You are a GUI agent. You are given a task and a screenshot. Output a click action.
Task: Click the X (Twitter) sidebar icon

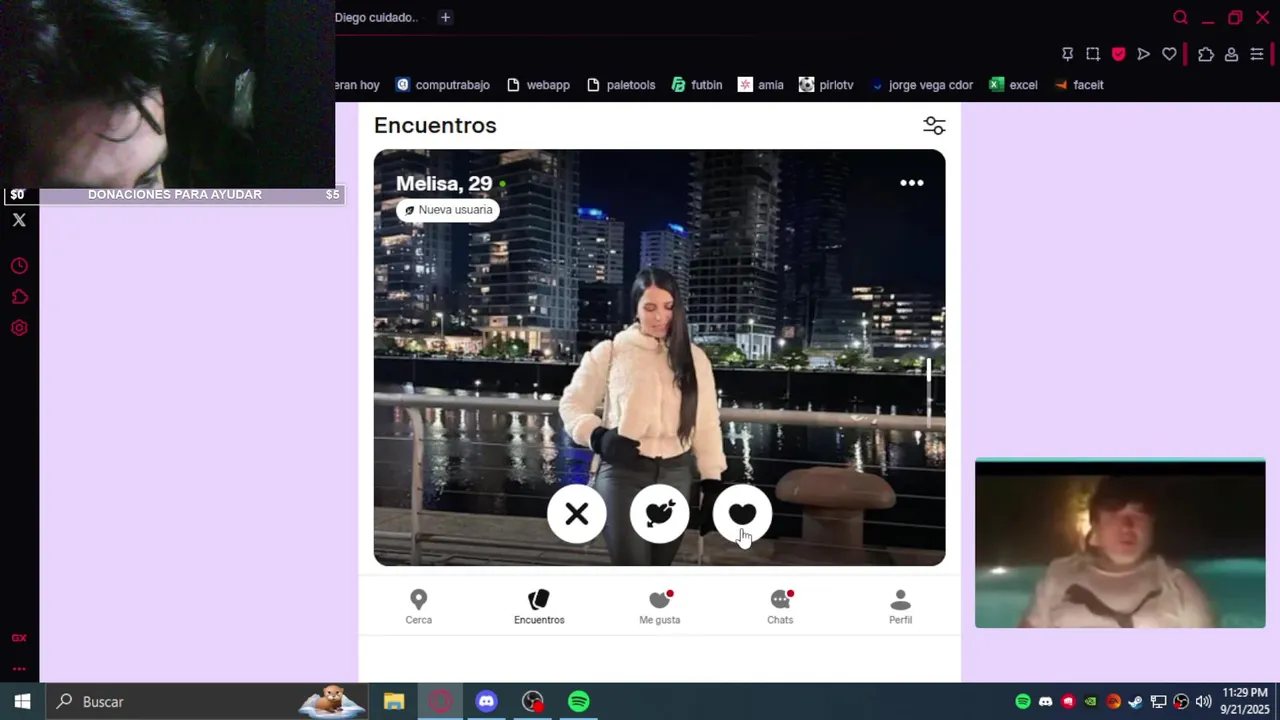pos(19,220)
